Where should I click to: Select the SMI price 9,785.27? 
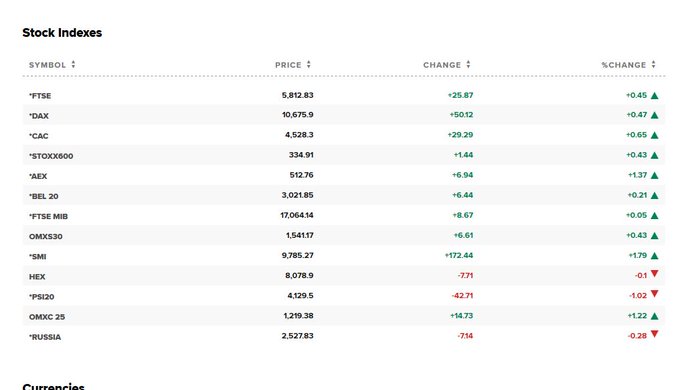pyautogui.click(x=298, y=256)
